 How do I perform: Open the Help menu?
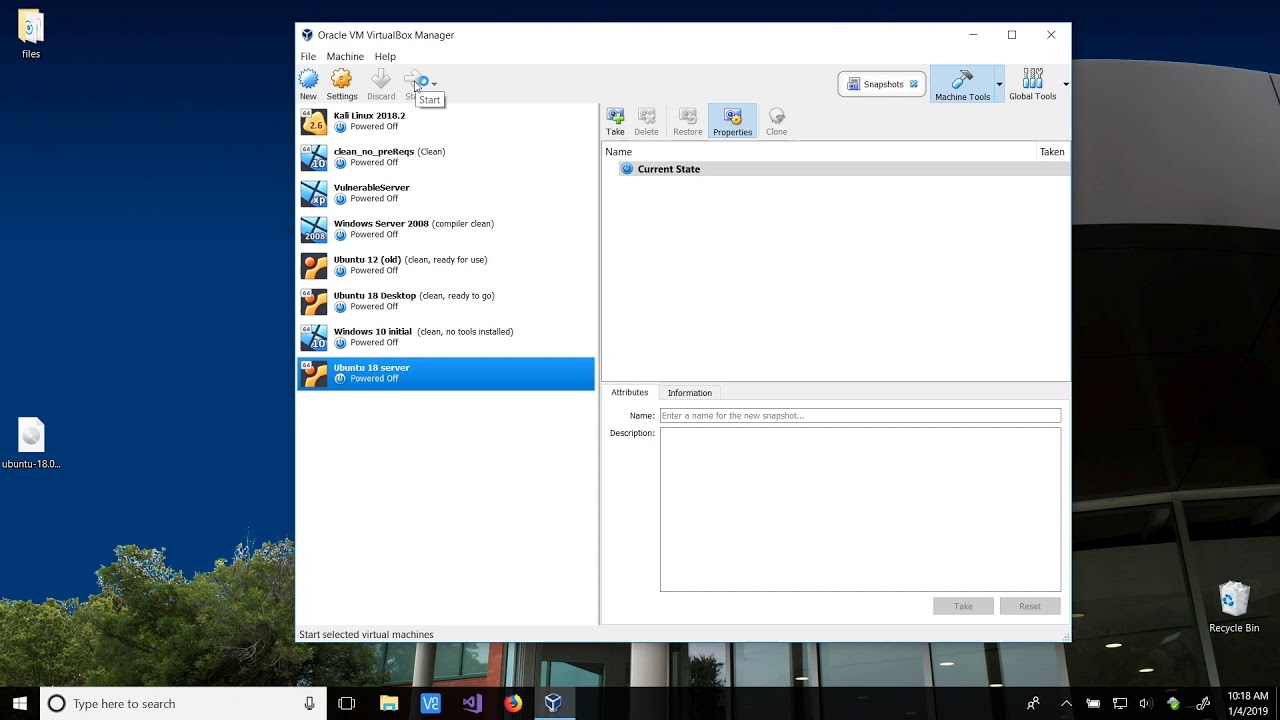(385, 57)
